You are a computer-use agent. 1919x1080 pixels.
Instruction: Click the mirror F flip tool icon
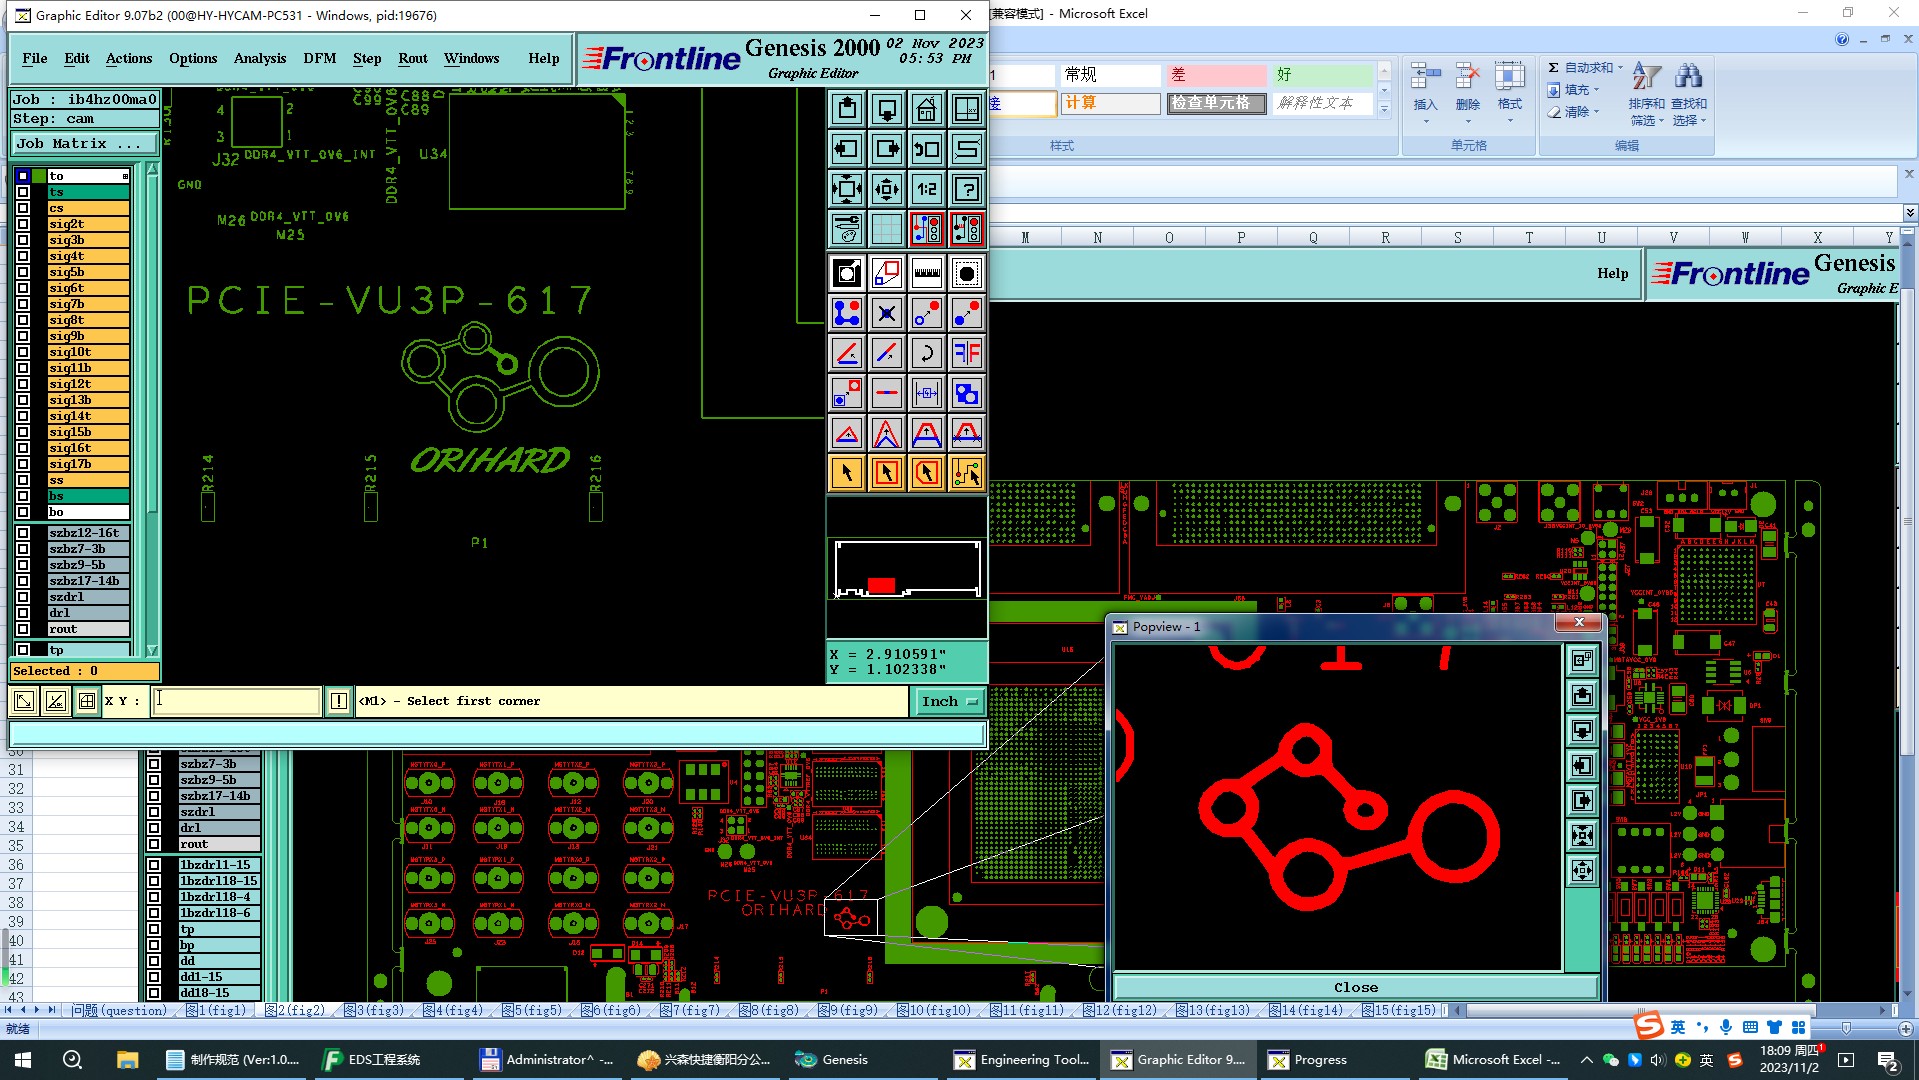966,353
